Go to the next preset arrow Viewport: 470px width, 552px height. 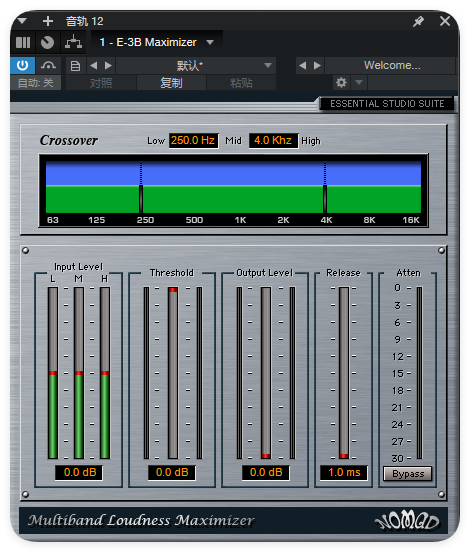tap(108, 66)
